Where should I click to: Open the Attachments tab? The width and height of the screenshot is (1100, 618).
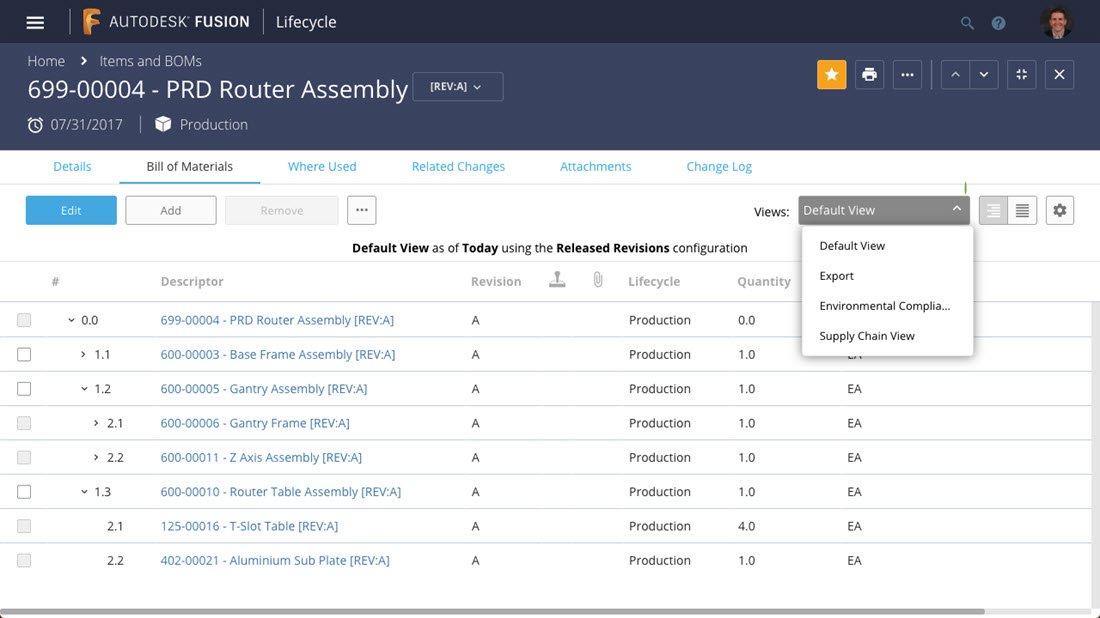pos(596,166)
